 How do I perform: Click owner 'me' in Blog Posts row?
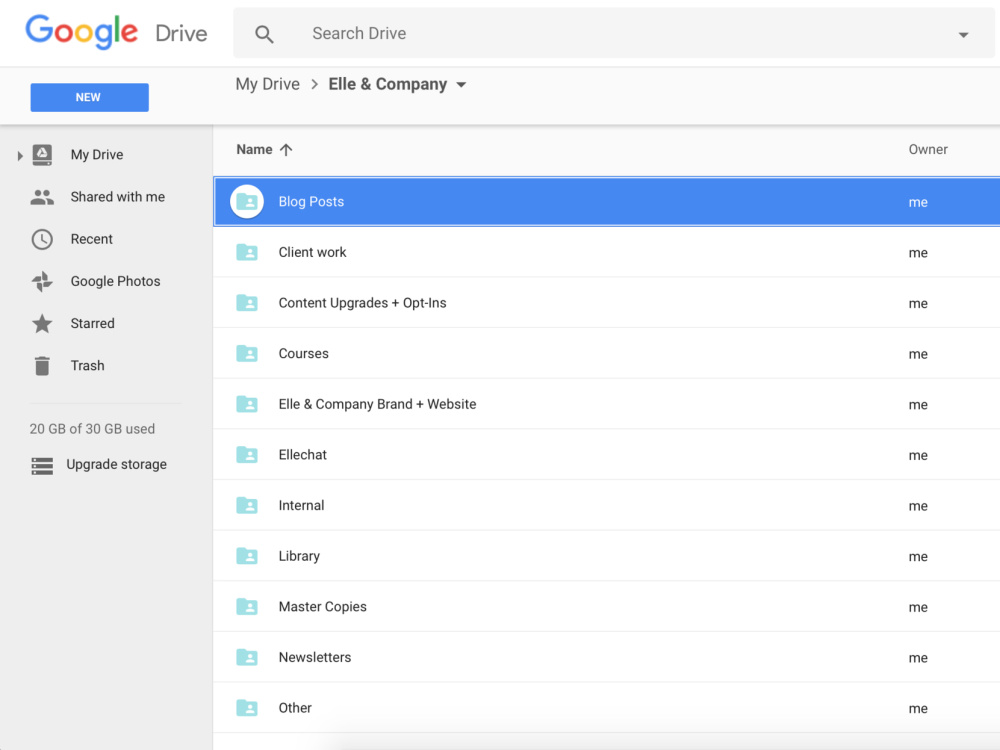[x=918, y=202]
